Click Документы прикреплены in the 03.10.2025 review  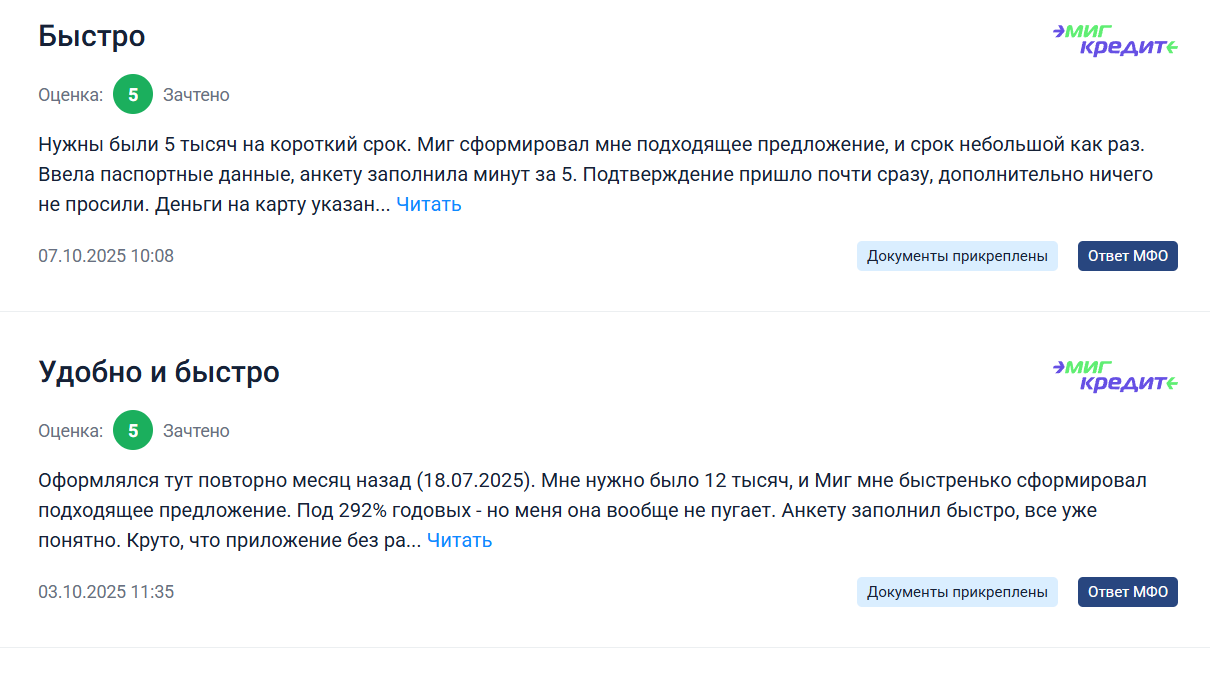(x=957, y=592)
